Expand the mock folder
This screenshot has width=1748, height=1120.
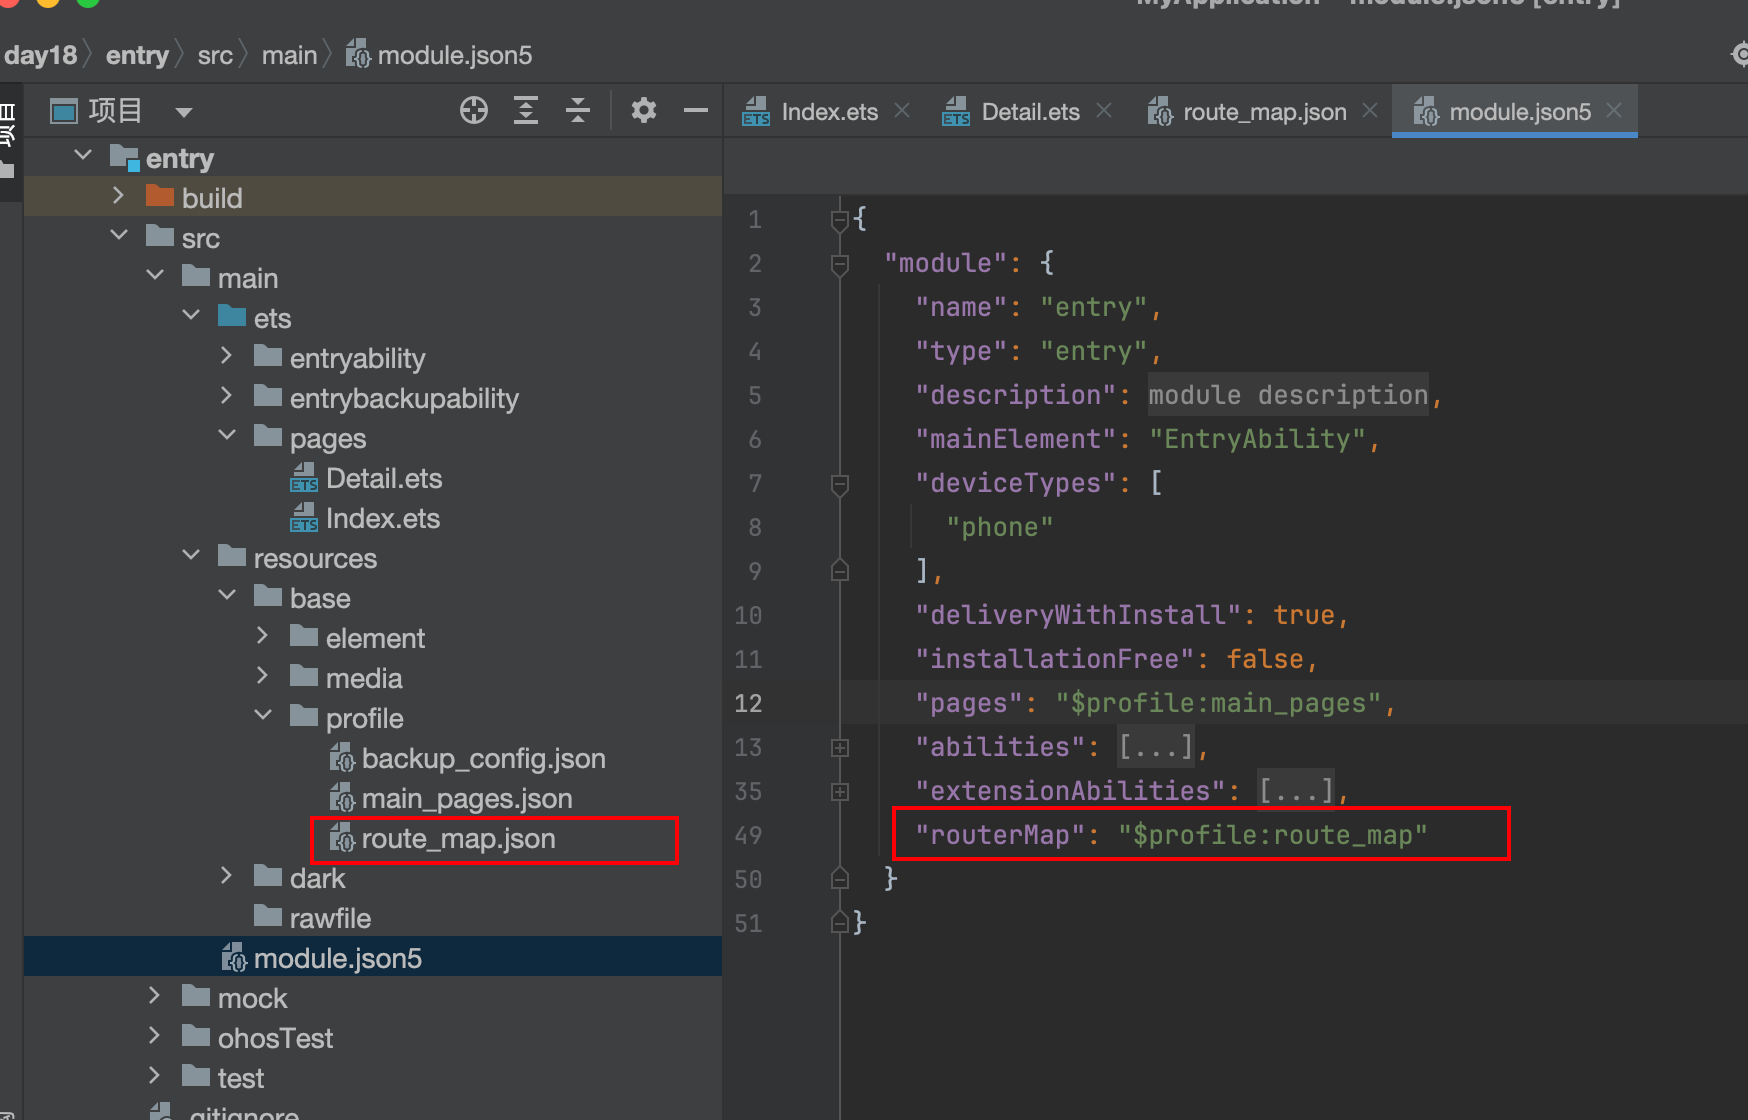click(155, 995)
